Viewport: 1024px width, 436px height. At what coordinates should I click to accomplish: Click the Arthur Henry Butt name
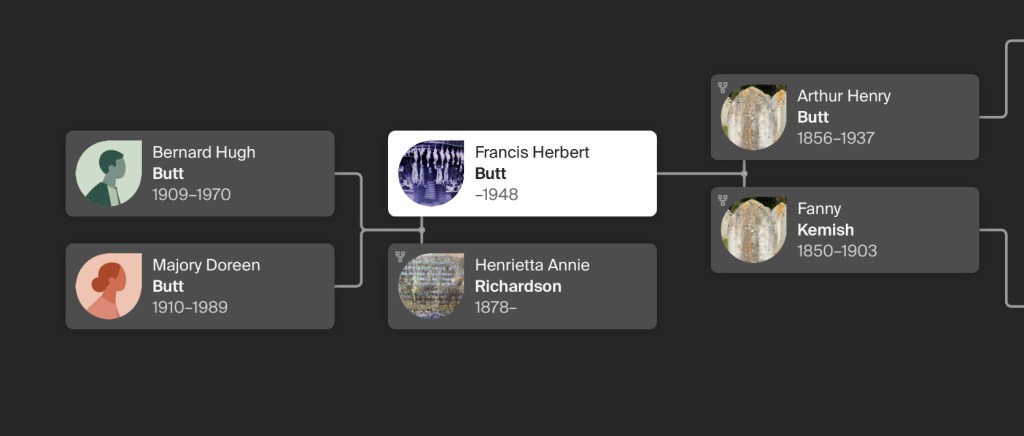coord(843,106)
